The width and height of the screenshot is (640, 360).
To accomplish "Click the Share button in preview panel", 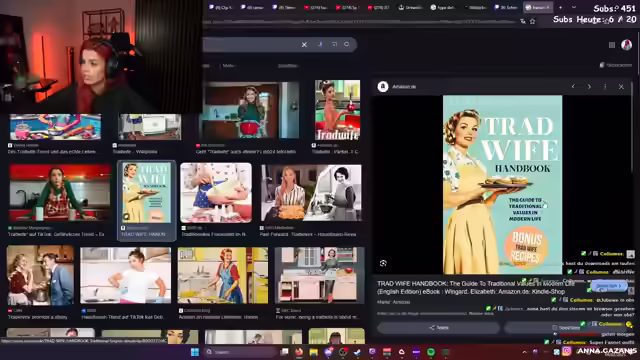I will pos(439,327).
